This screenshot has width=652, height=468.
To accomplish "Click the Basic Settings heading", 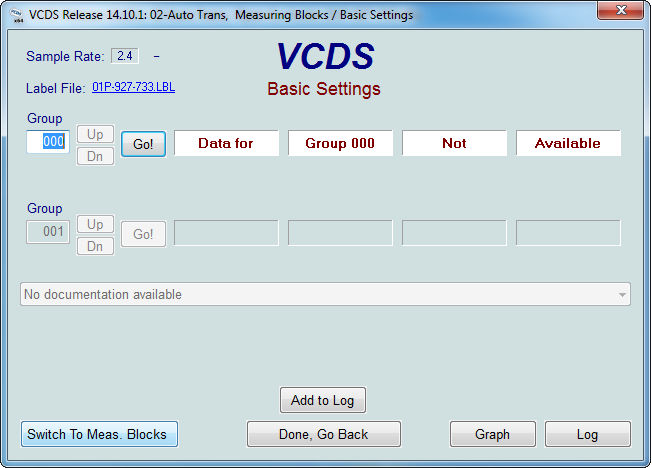I will point(324,89).
